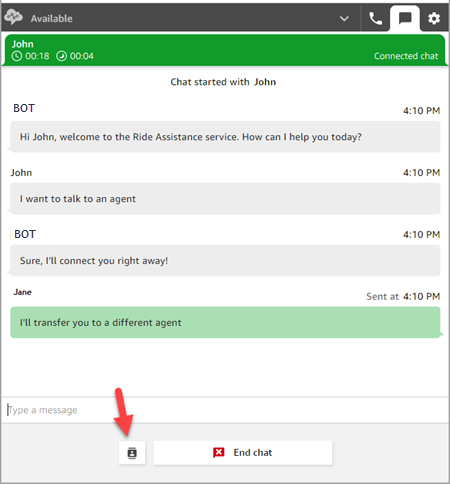Click the Amazon Connect cloud logo

coord(14,17)
